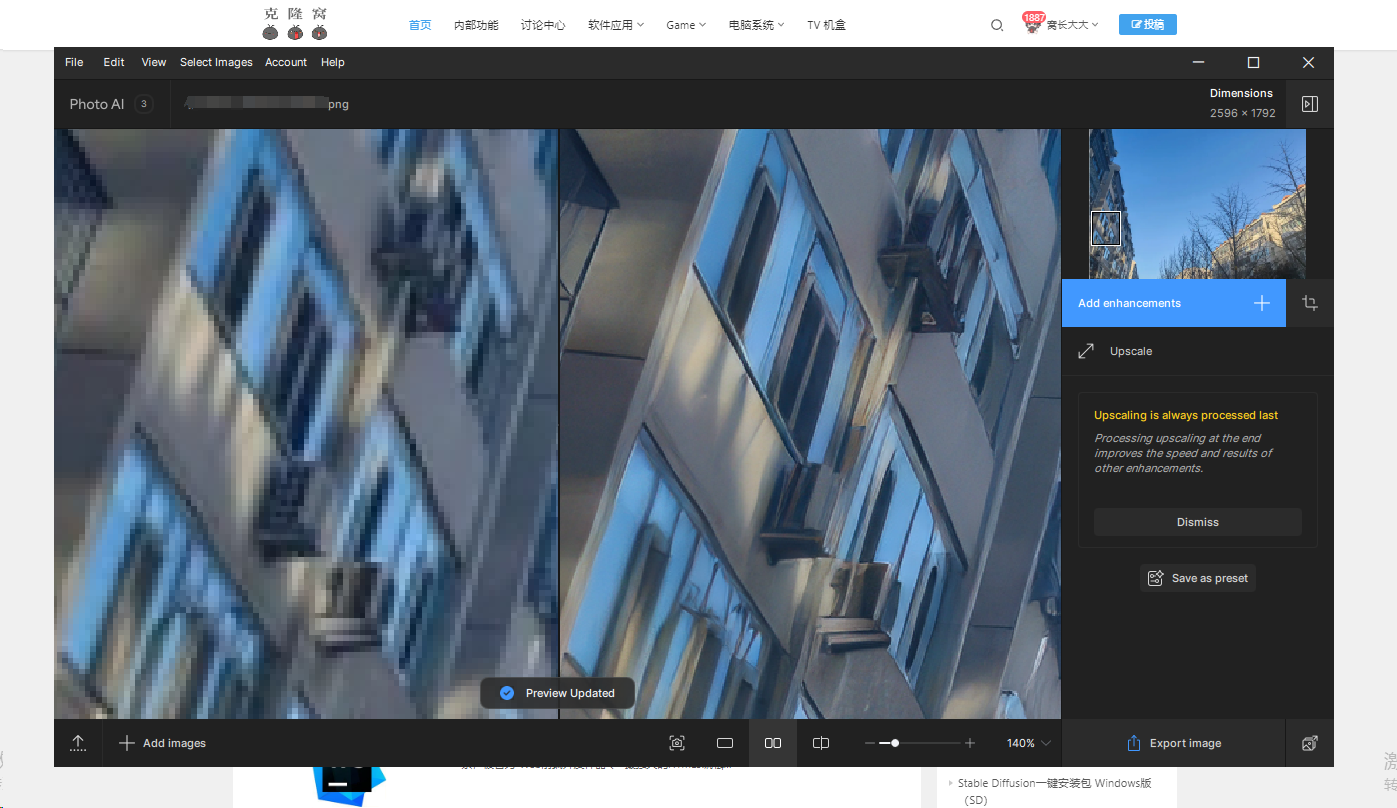Click the blue 投稿 button on website

point(1148,25)
